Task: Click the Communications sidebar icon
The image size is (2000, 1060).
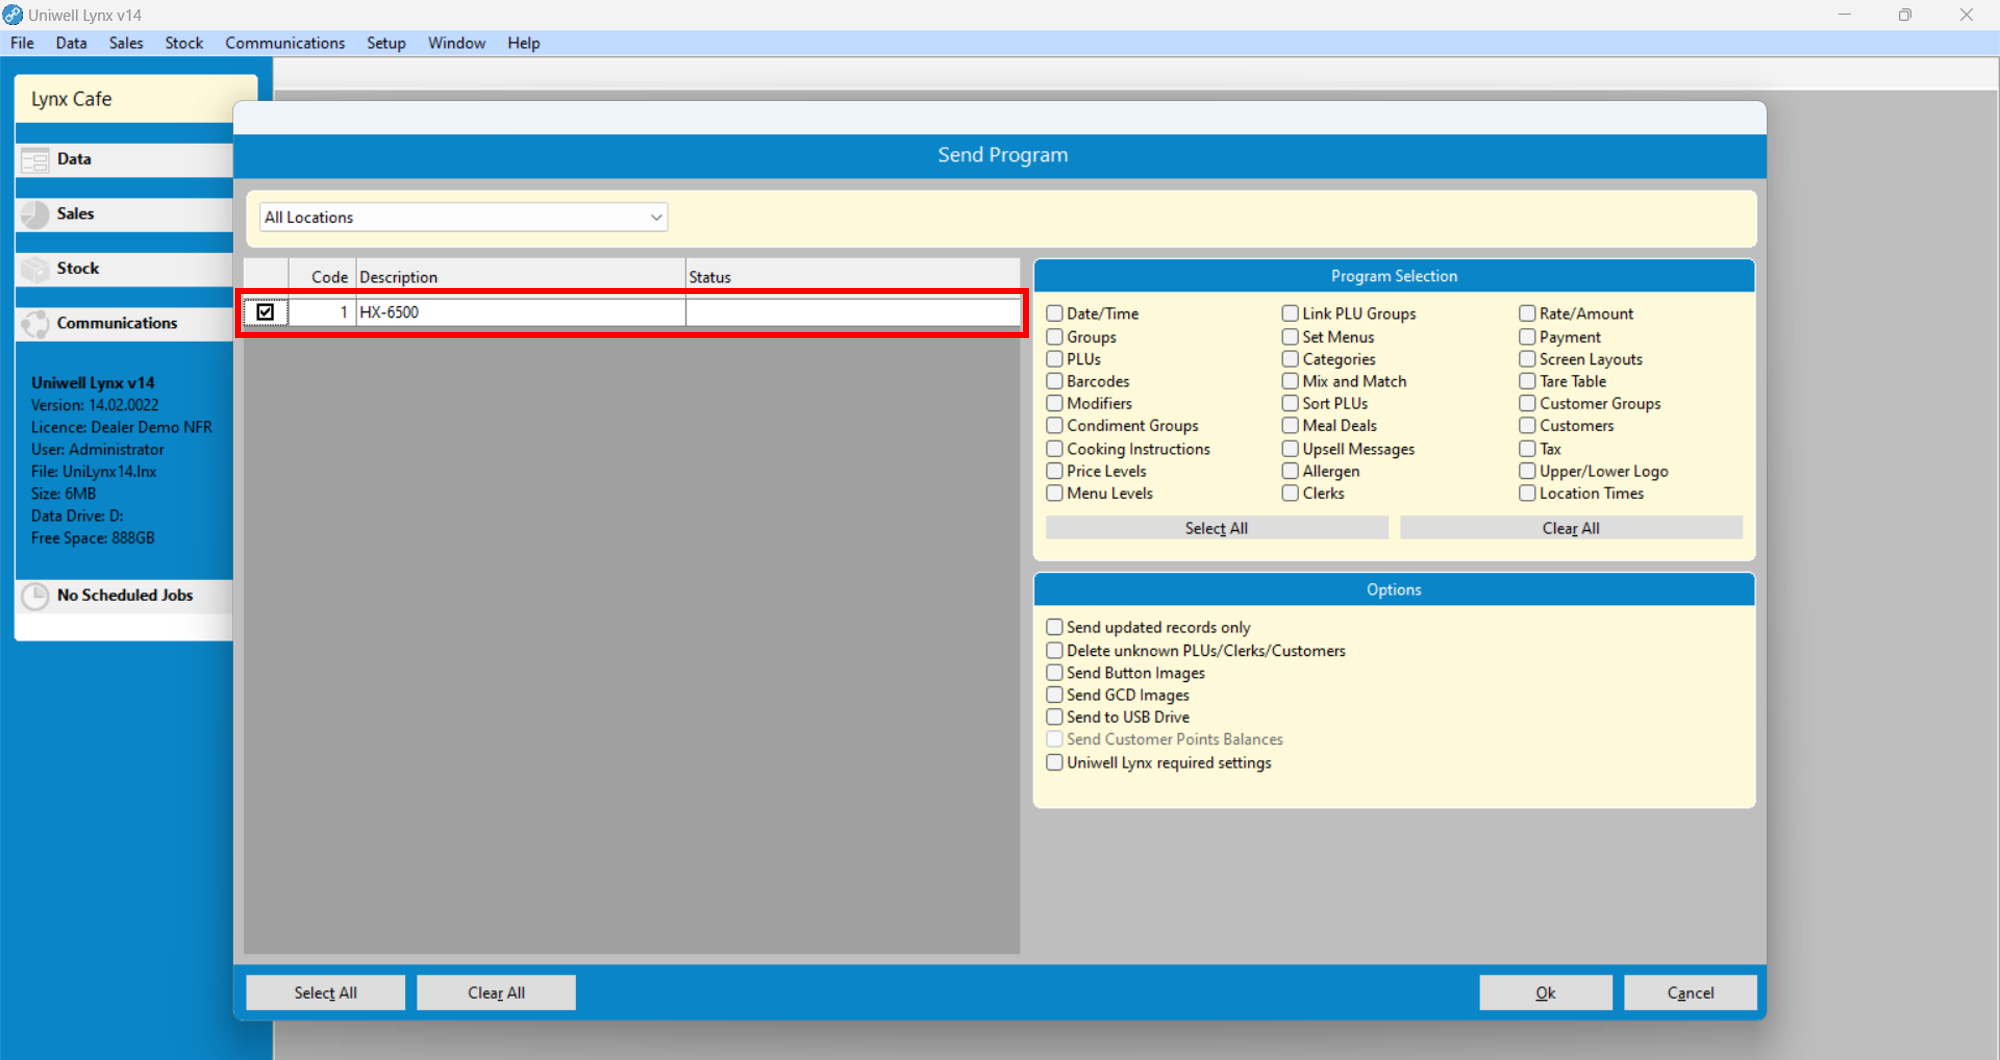Action: point(35,324)
